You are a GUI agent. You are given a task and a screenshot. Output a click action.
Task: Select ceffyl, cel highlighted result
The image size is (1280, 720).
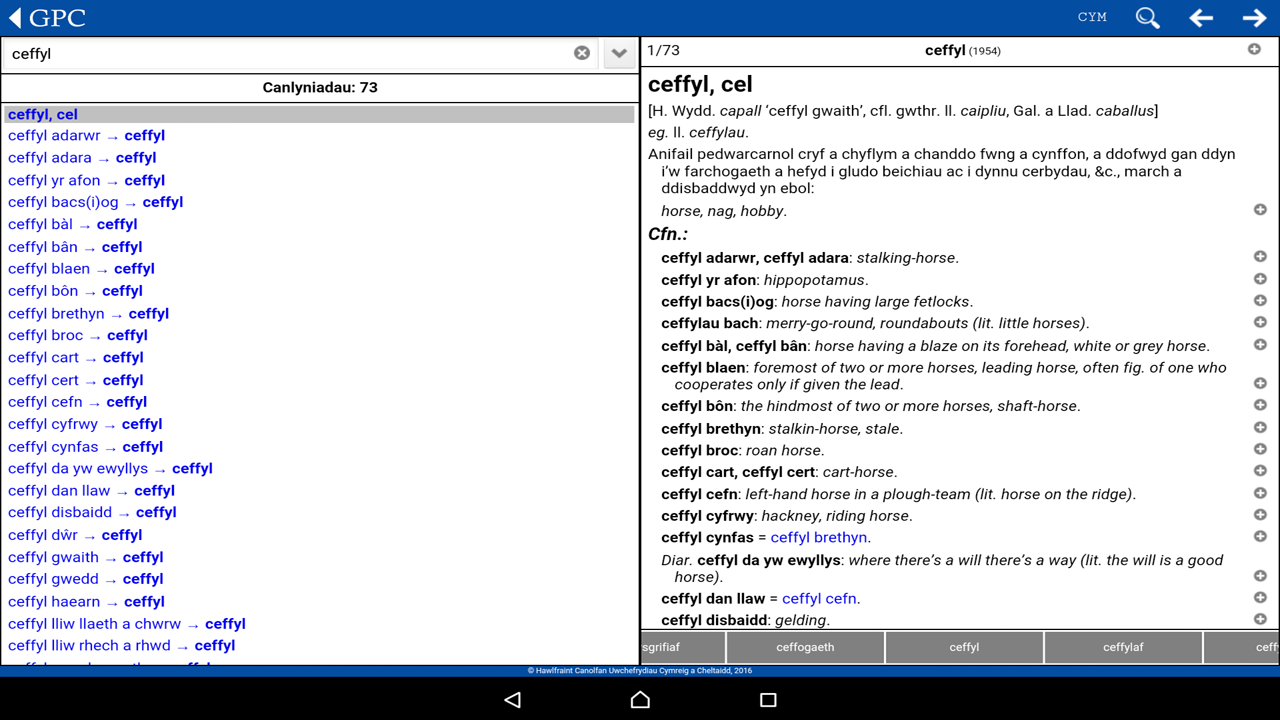point(43,113)
